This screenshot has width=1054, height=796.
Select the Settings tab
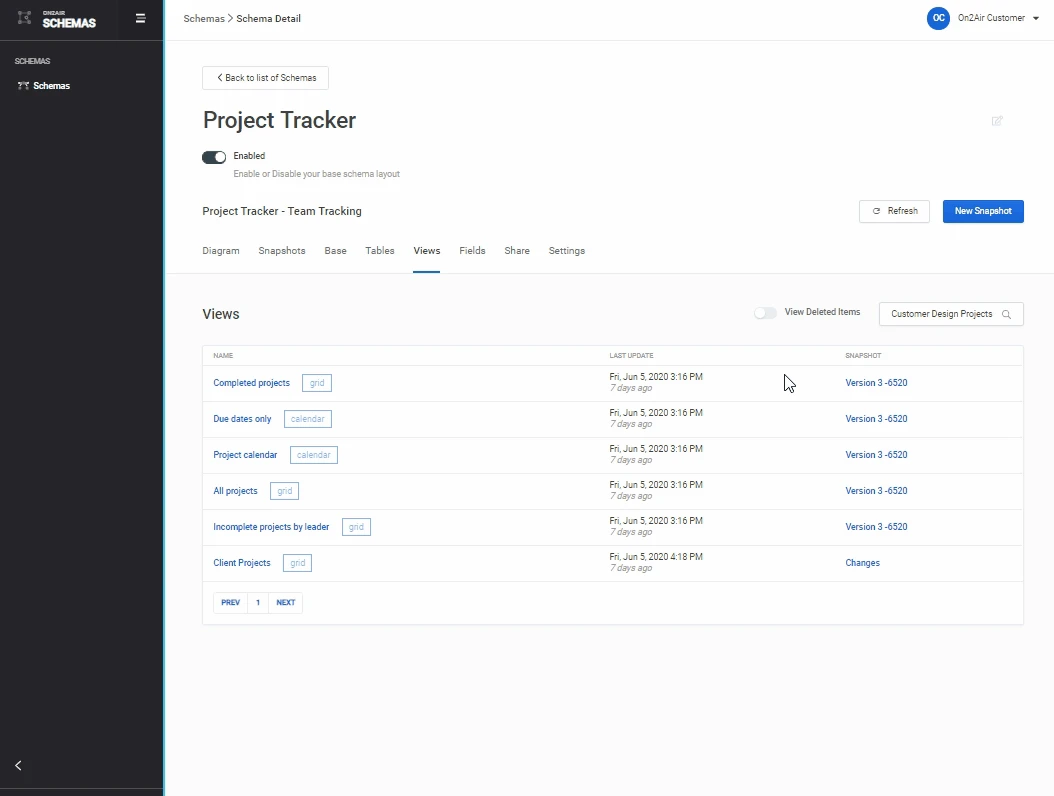click(566, 251)
